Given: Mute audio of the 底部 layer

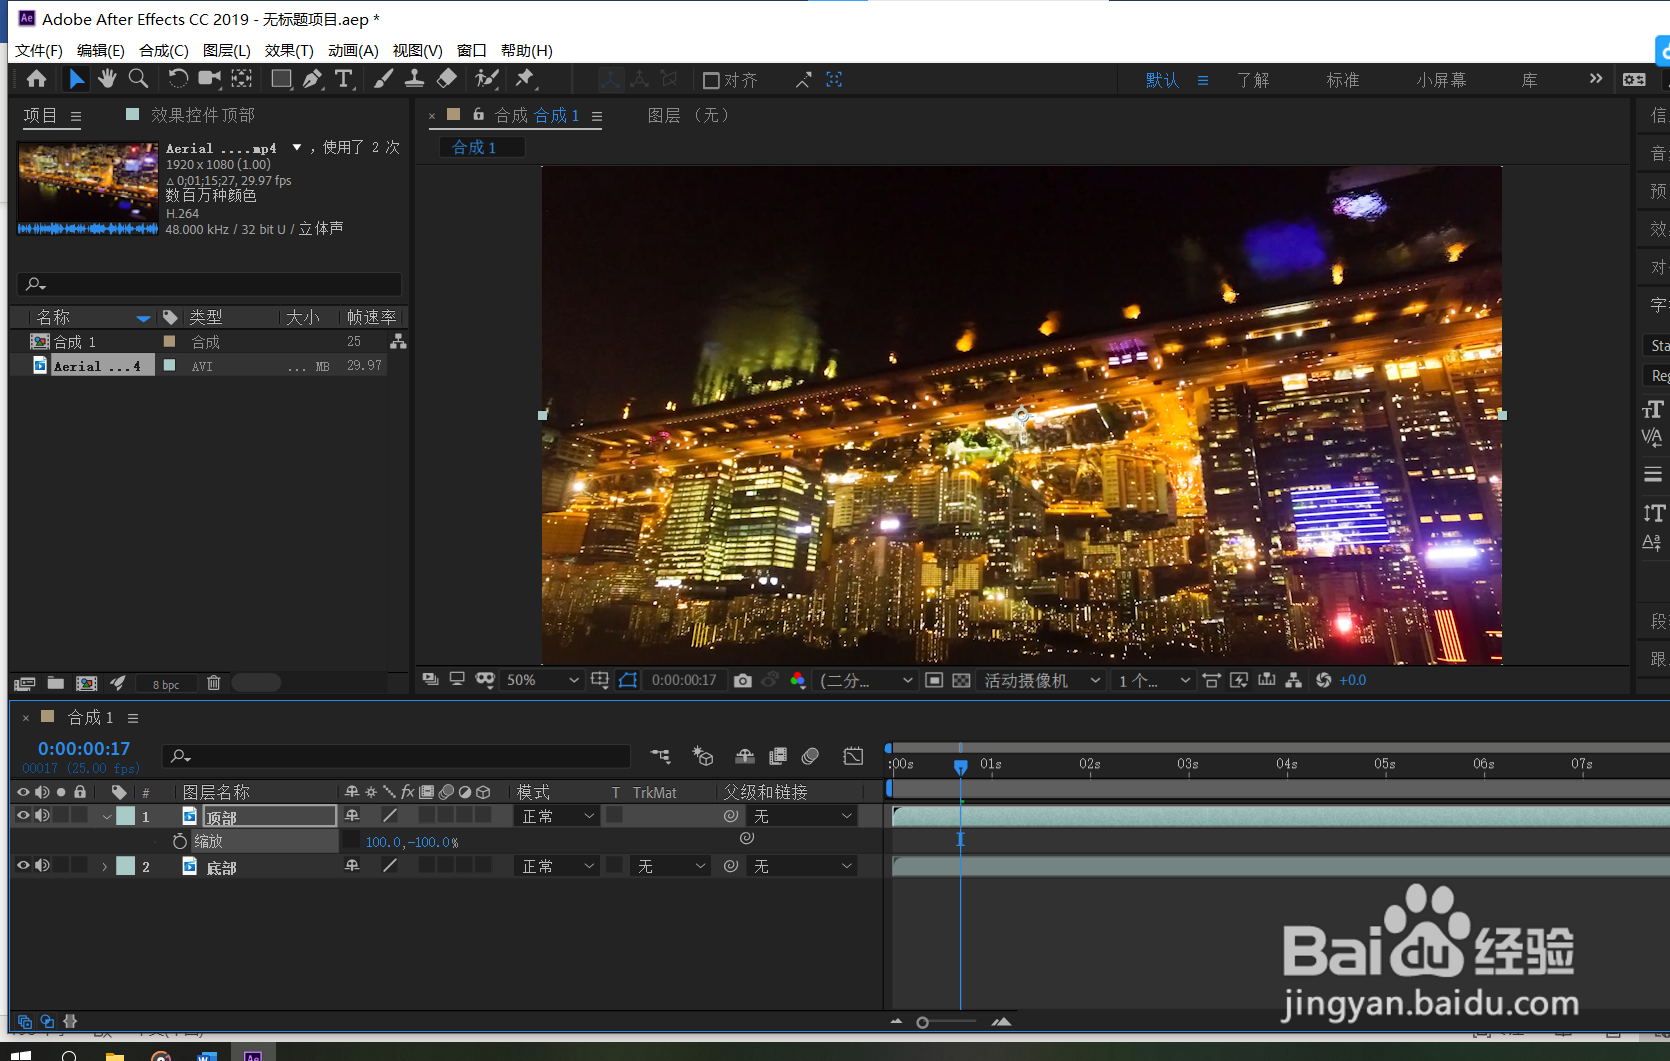Looking at the screenshot, I should pyautogui.click(x=42, y=865).
